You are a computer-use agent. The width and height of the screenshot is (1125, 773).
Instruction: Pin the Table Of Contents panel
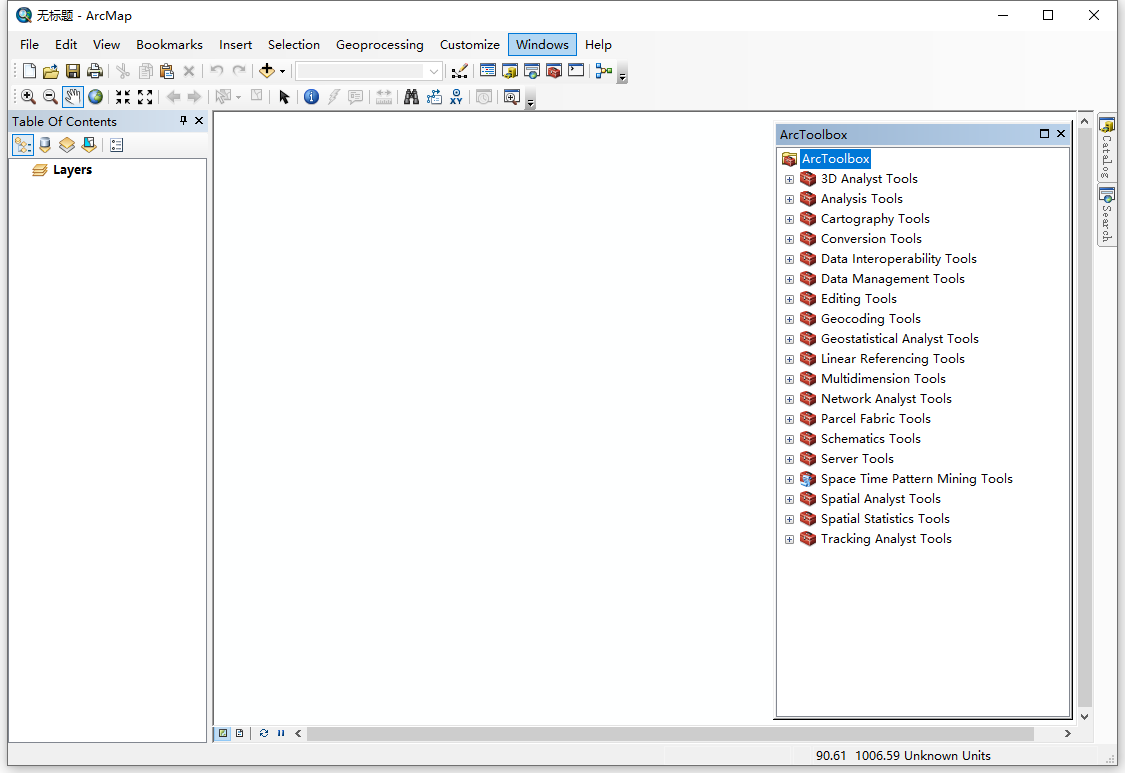183,121
